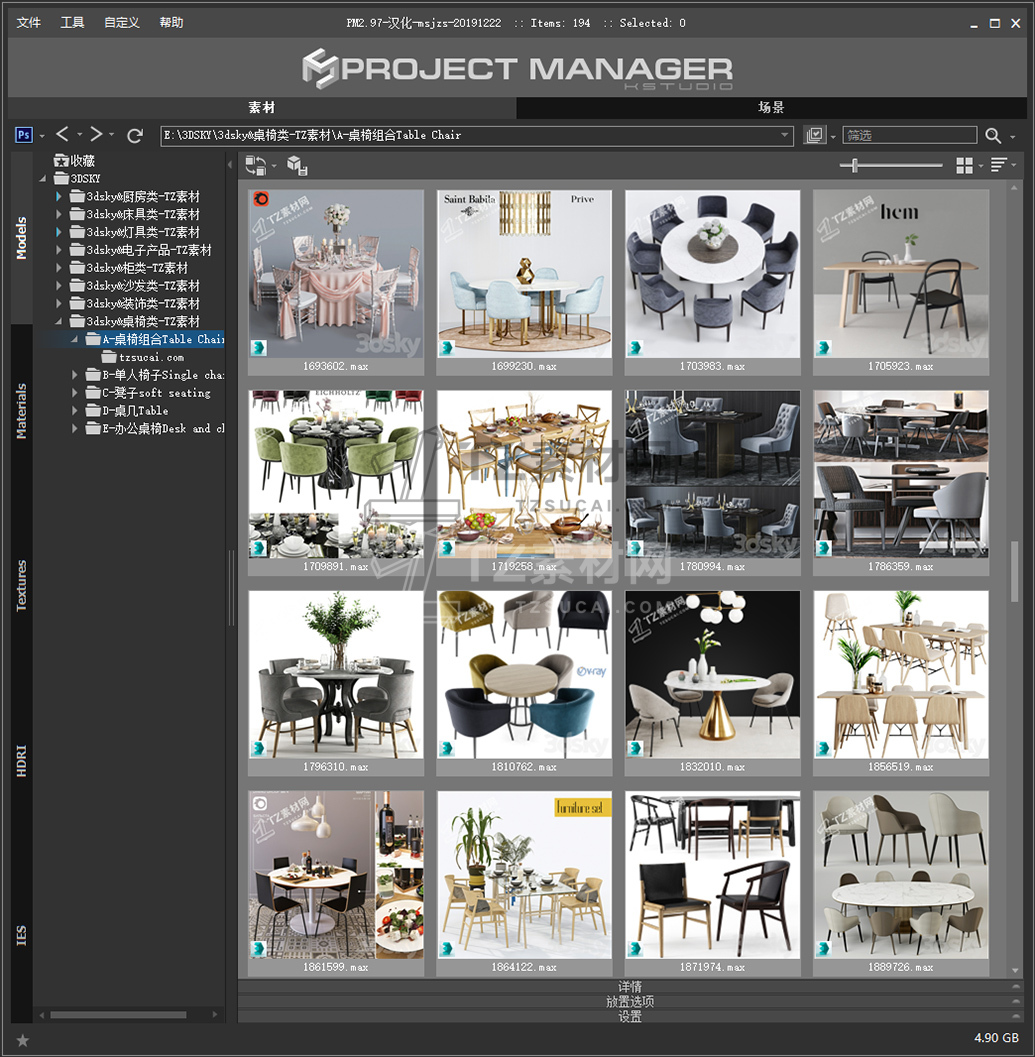
Task: Open the 放置选项 panel header
Action: point(630,1002)
